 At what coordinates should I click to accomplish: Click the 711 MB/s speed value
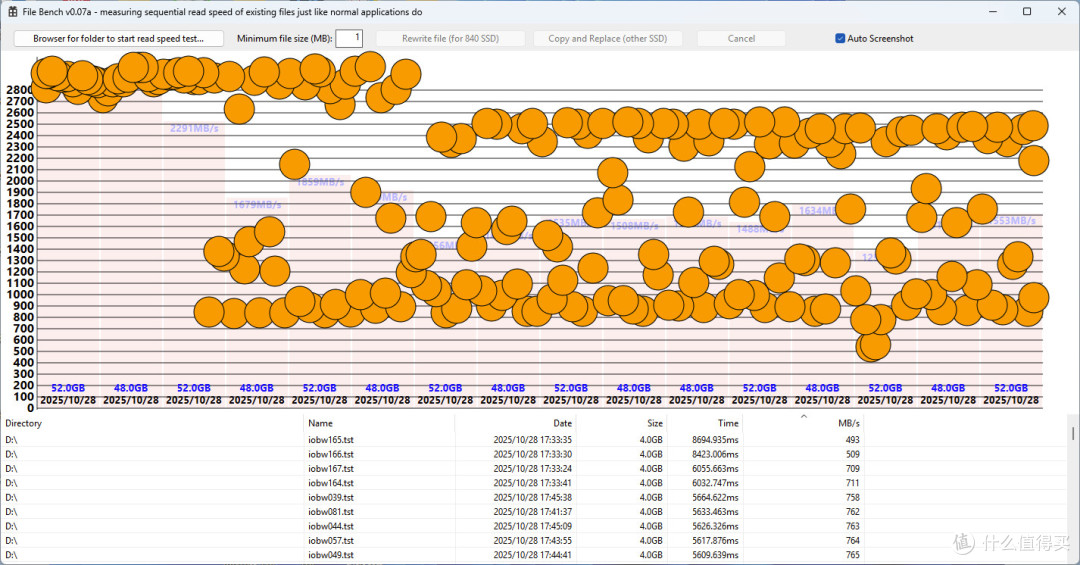[x=853, y=483]
